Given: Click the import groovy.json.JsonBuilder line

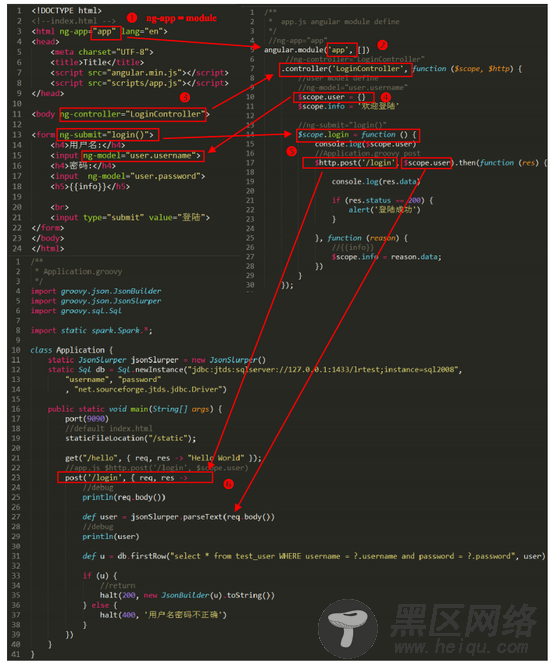Looking at the screenshot, I should click(x=96, y=291).
